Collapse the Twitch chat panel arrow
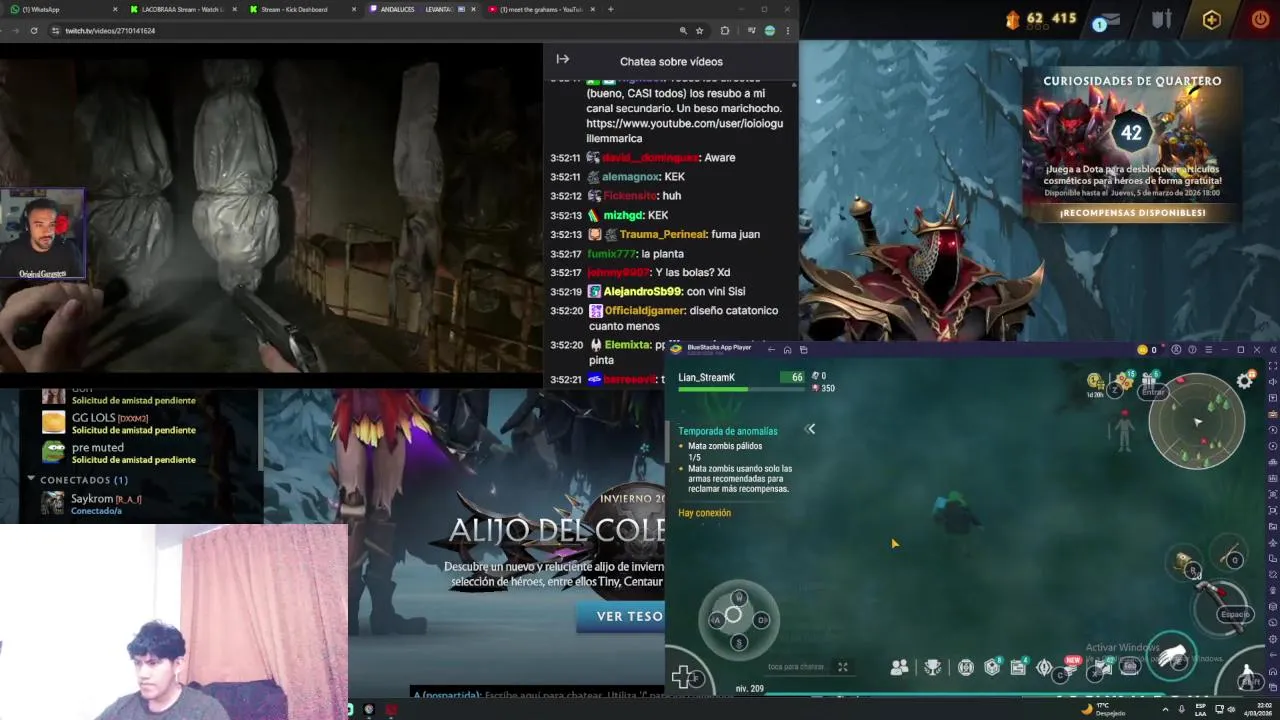This screenshot has width=1280, height=720. [x=562, y=60]
